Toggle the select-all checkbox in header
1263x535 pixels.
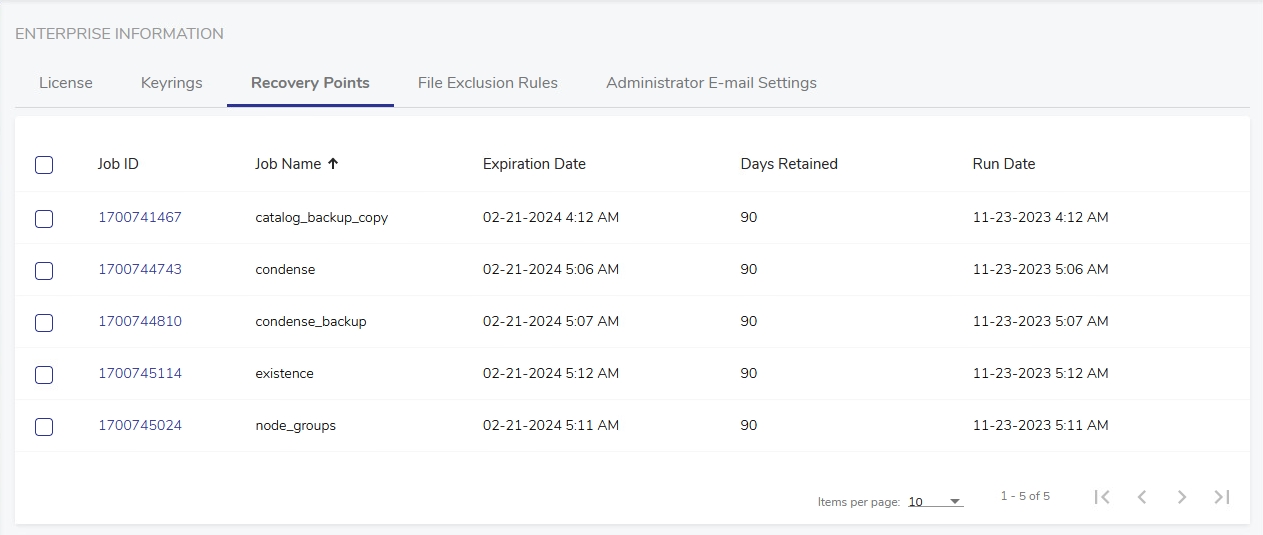(x=44, y=165)
